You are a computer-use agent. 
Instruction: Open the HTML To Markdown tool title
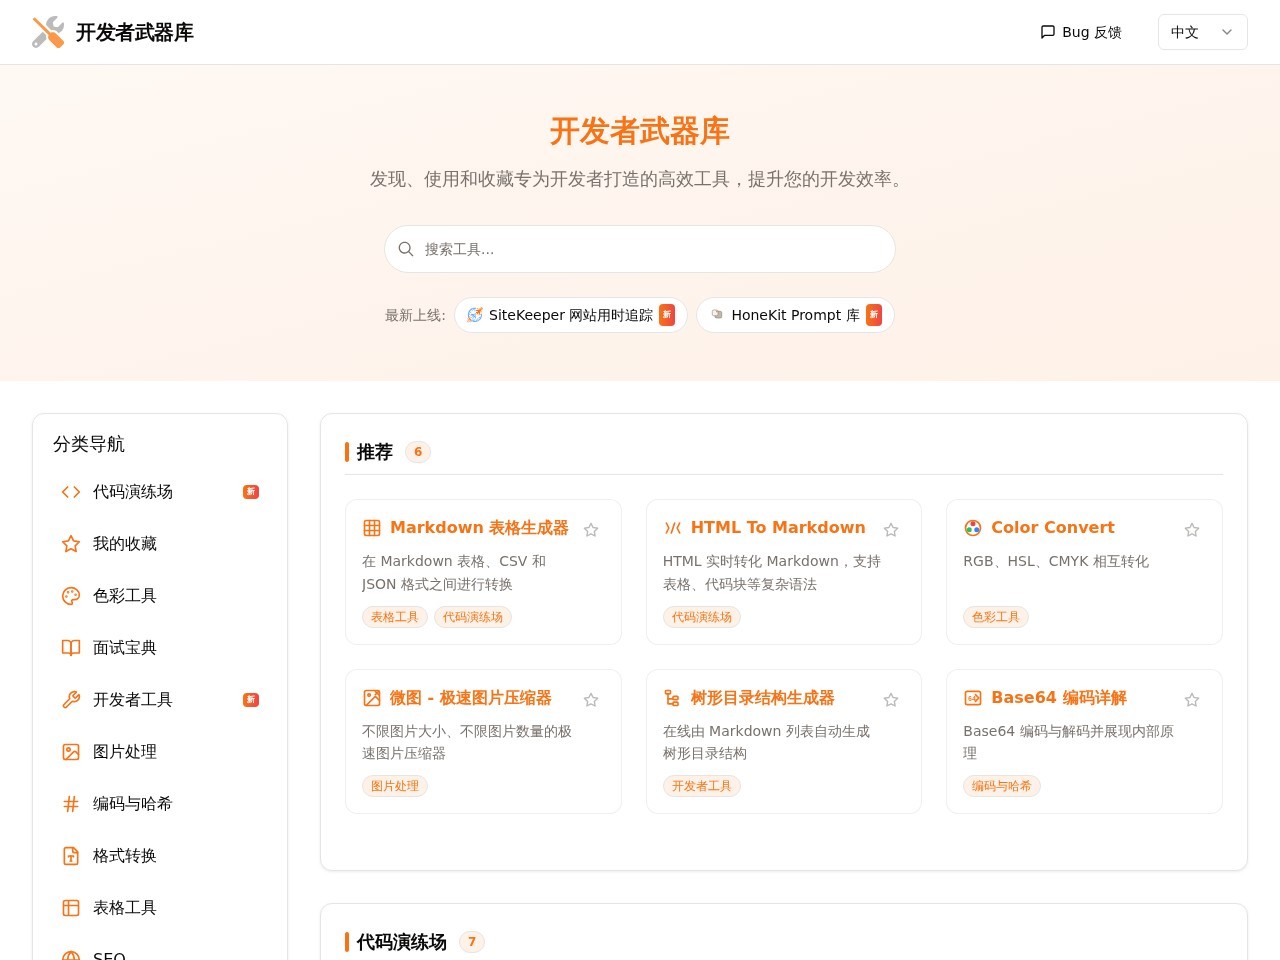pyautogui.click(x=778, y=528)
